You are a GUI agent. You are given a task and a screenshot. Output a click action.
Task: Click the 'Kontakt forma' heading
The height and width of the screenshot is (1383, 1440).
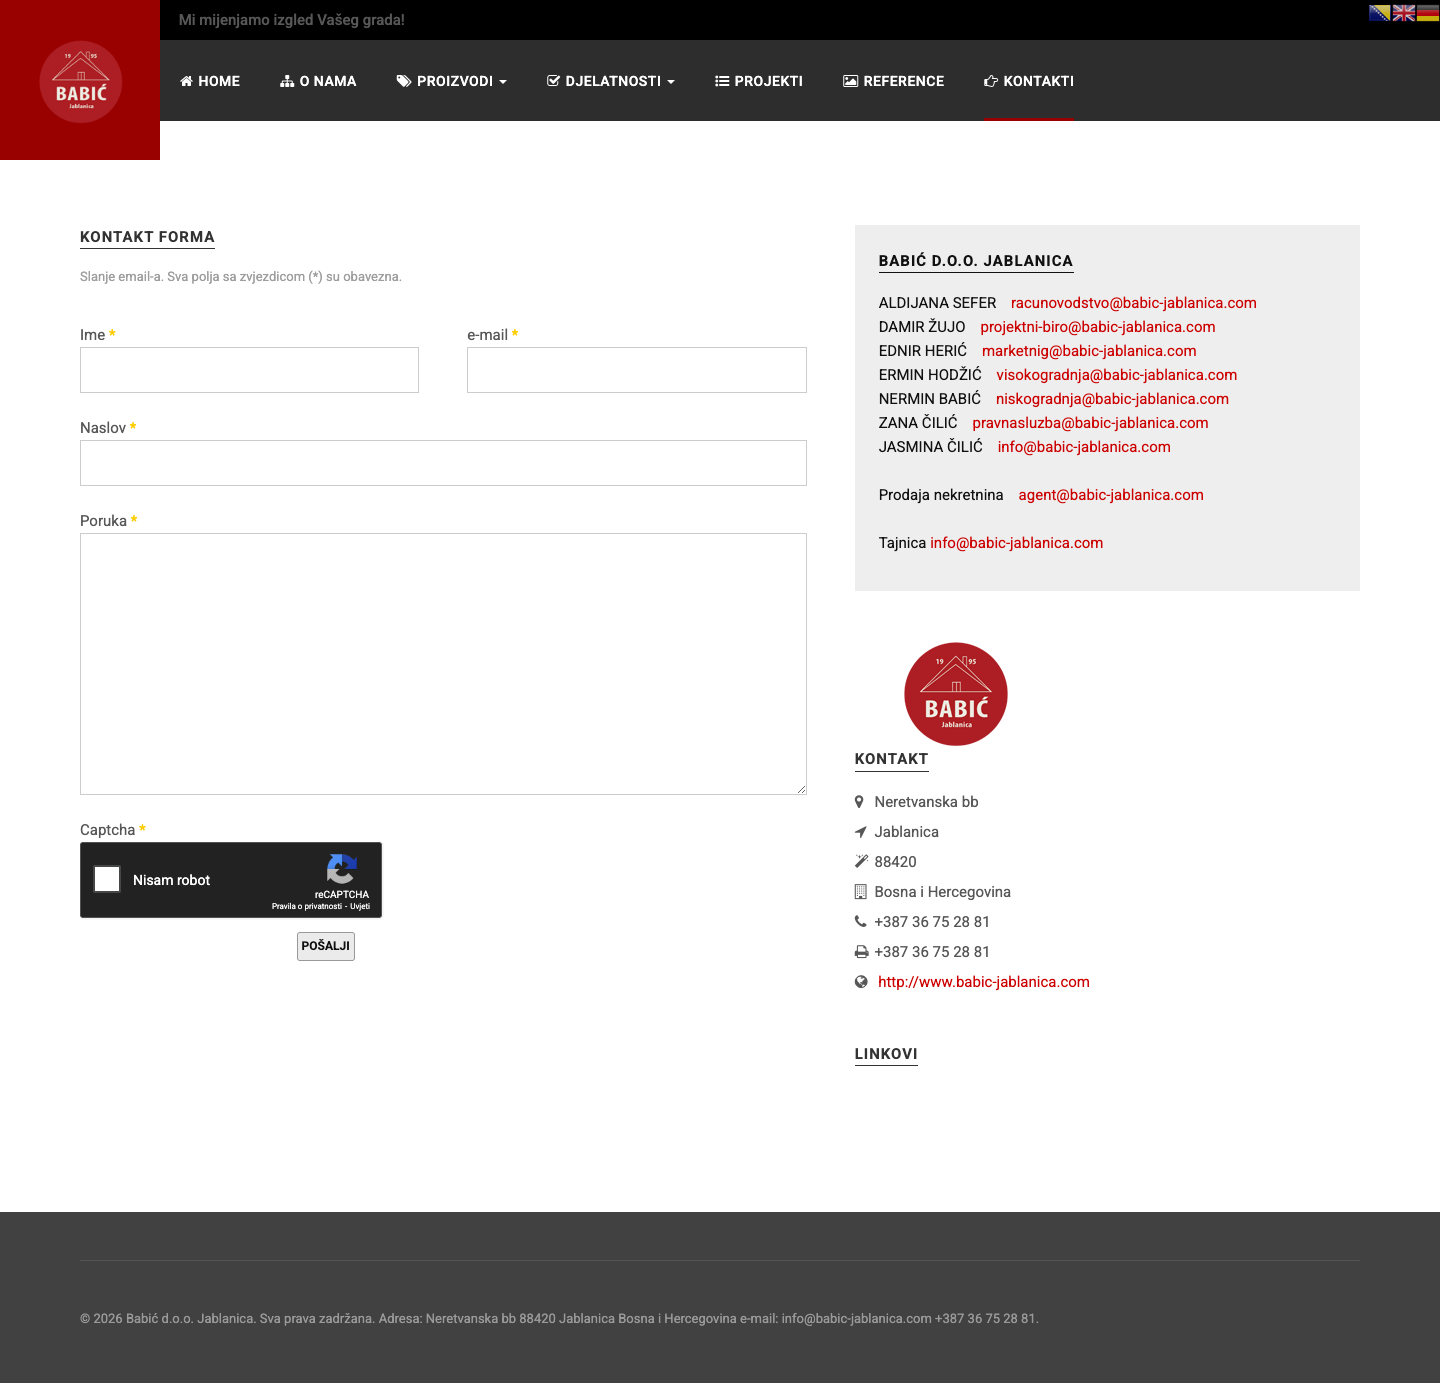(147, 237)
